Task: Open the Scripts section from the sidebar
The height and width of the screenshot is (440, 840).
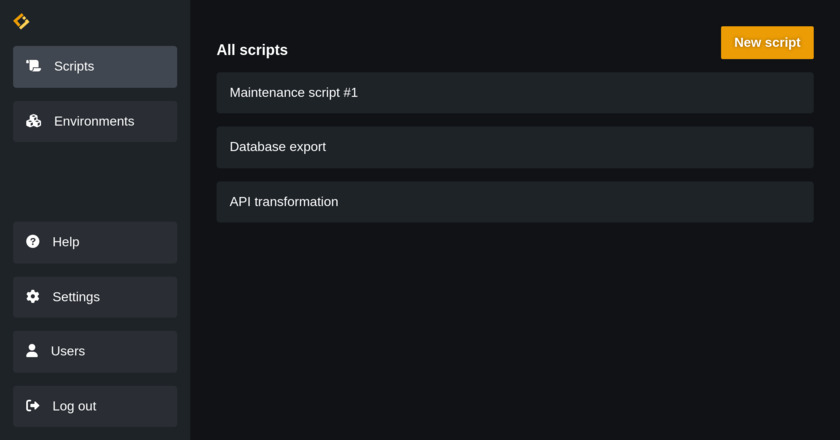Action: pos(74,66)
